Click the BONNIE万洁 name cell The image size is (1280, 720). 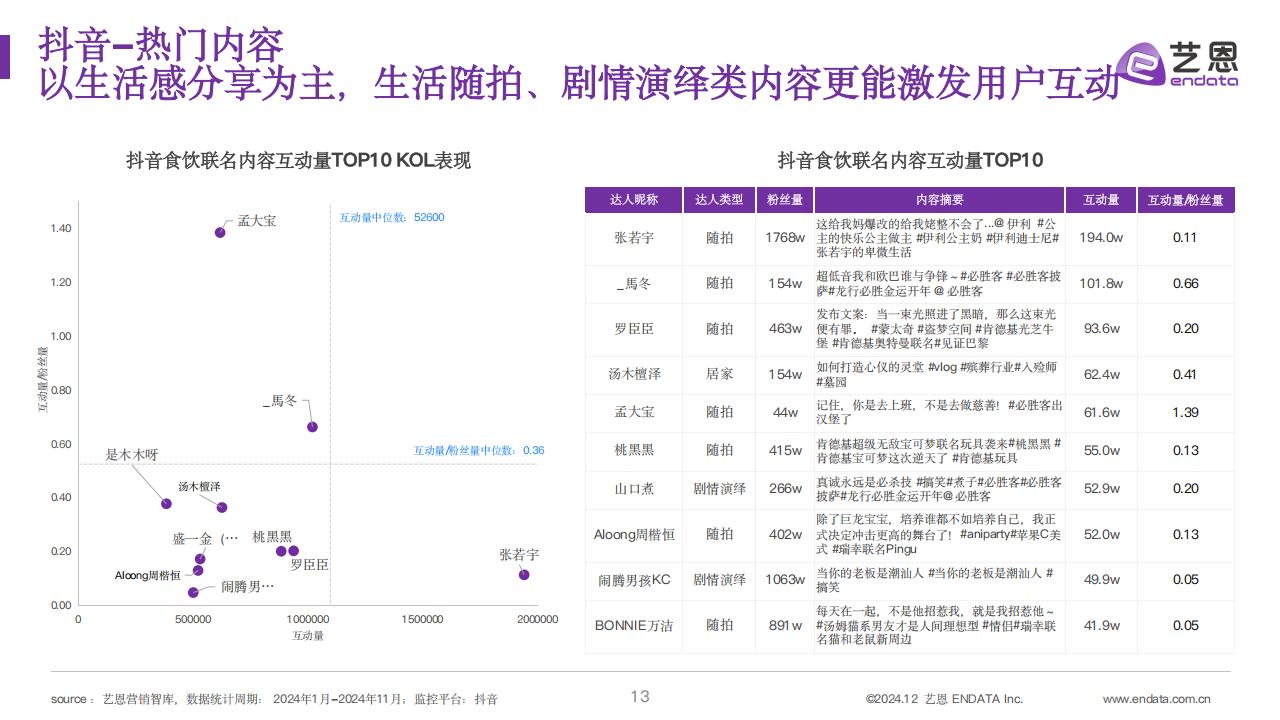(634, 625)
